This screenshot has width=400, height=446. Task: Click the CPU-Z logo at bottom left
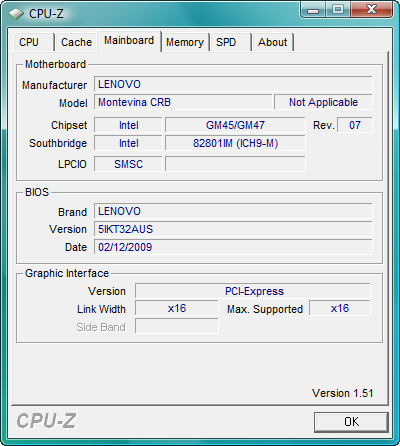tap(46, 421)
